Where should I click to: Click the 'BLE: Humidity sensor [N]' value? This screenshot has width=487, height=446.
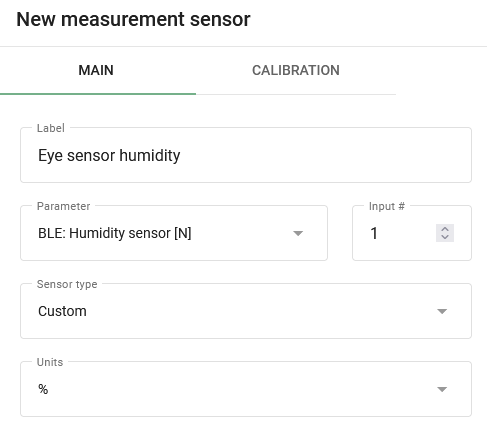115,233
